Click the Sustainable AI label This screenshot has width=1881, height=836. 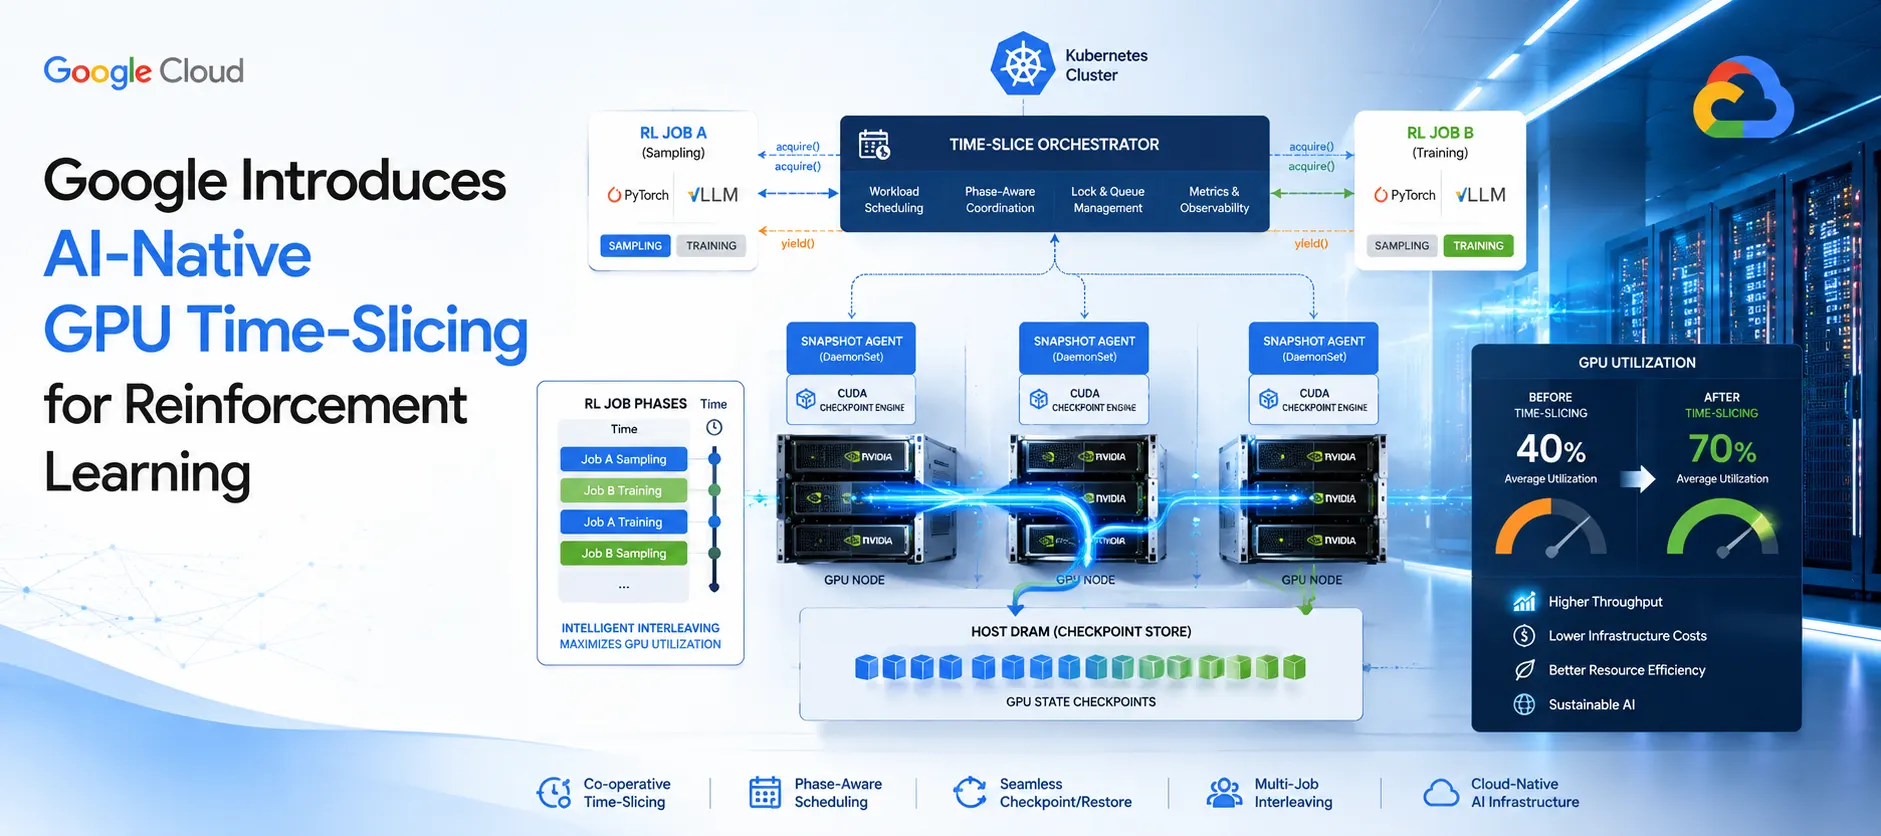click(x=1591, y=704)
